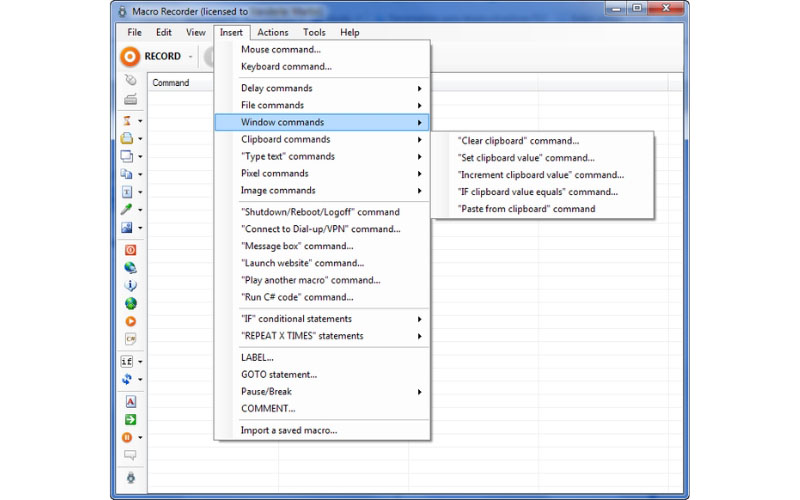Viewport: 800px width, 500px height.
Task: Expand the 'Image commands' submenu
Action: [322, 190]
